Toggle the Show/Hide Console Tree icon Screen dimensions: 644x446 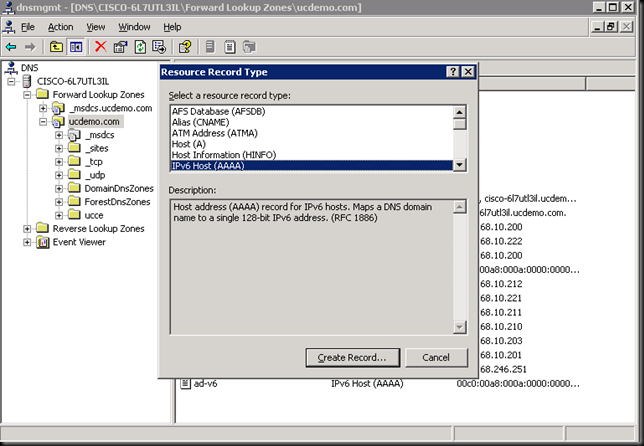[x=76, y=47]
